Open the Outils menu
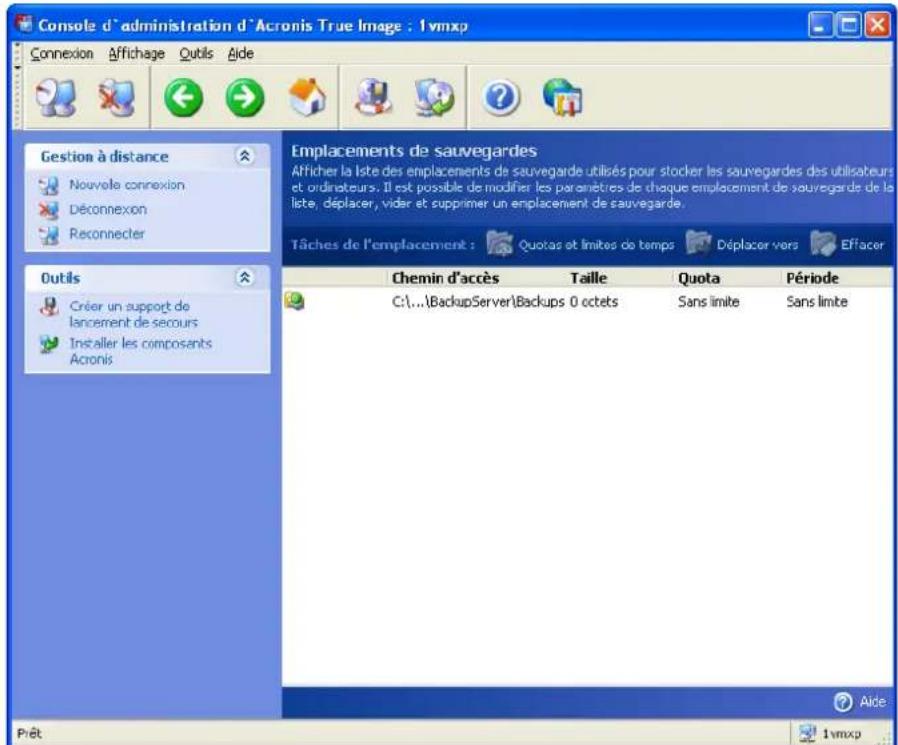898x745 pixels. (x=196, y=54)
